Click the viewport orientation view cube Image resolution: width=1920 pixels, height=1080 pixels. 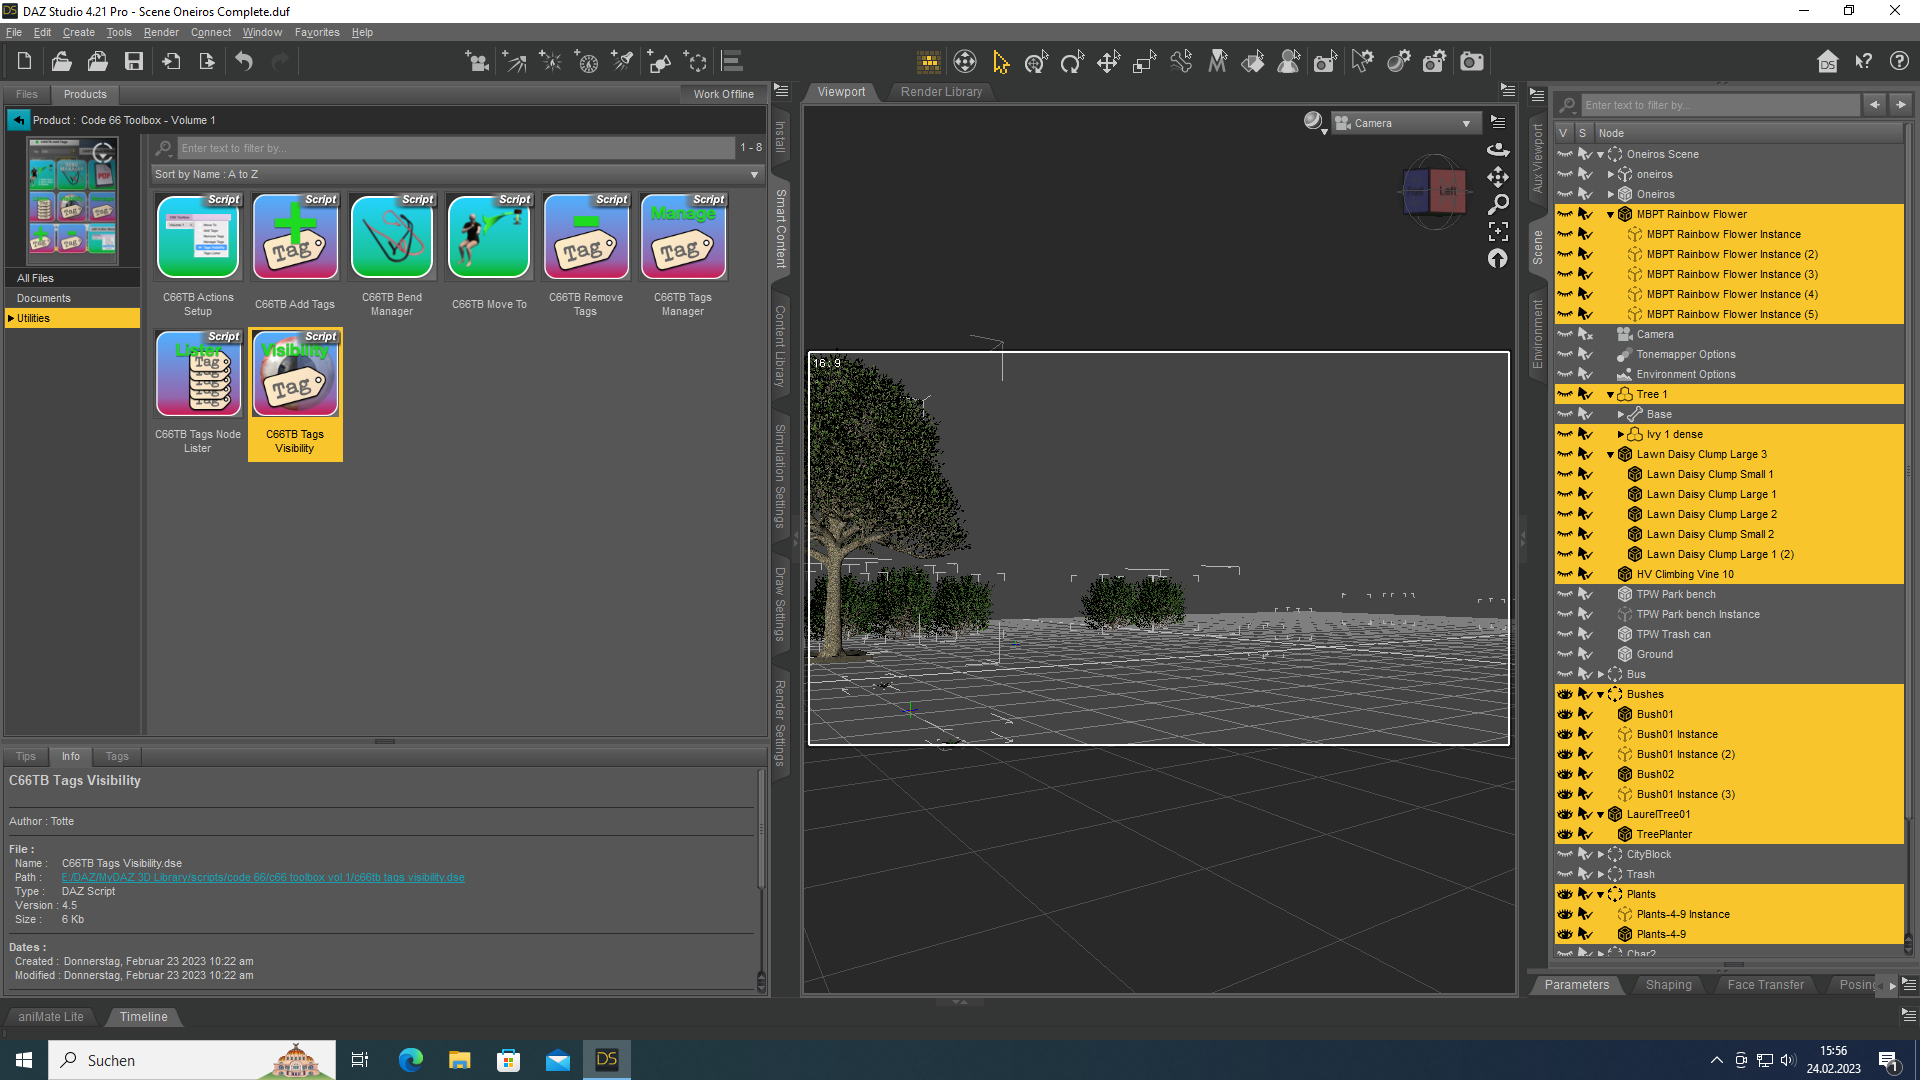1434,191
